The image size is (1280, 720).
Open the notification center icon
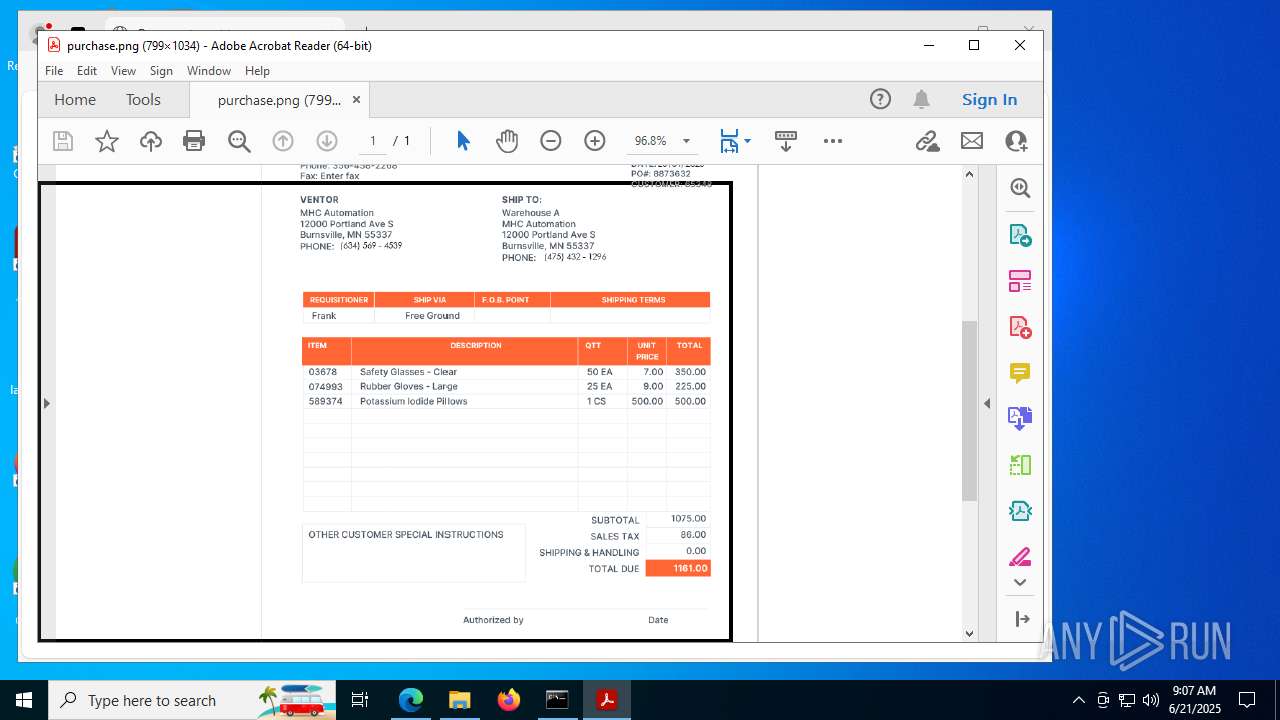[1247, 700]
